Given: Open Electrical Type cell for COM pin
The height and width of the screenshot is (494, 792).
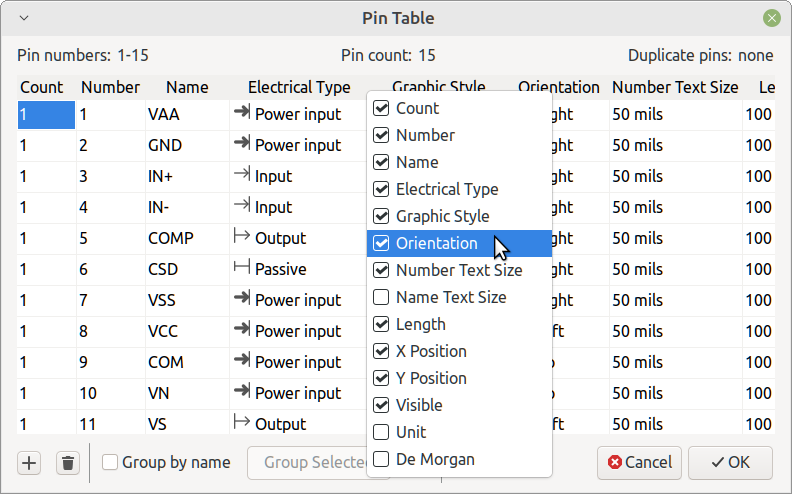Looking at the screenshot, I should click(x=299, y=362).
